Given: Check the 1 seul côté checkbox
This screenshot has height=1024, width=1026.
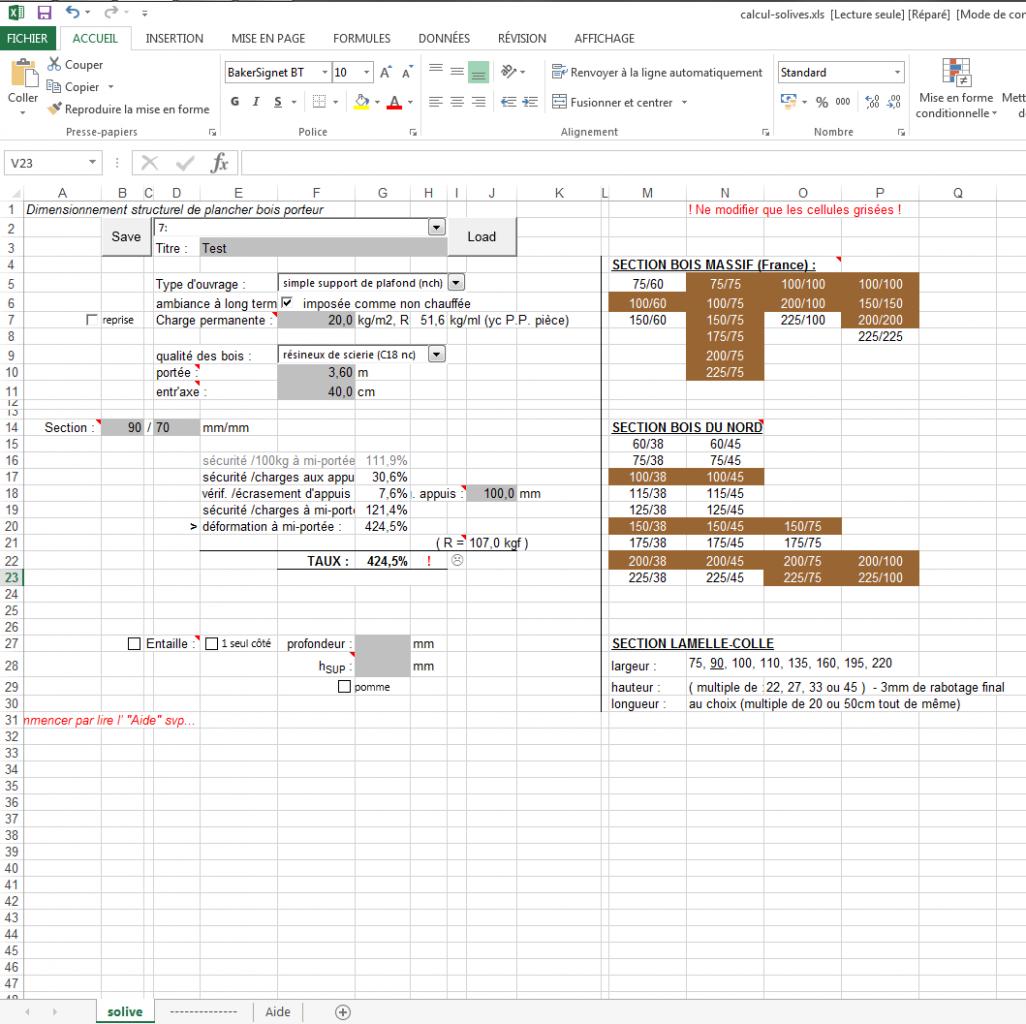Looking at the screenshot, I should (211, 643).
